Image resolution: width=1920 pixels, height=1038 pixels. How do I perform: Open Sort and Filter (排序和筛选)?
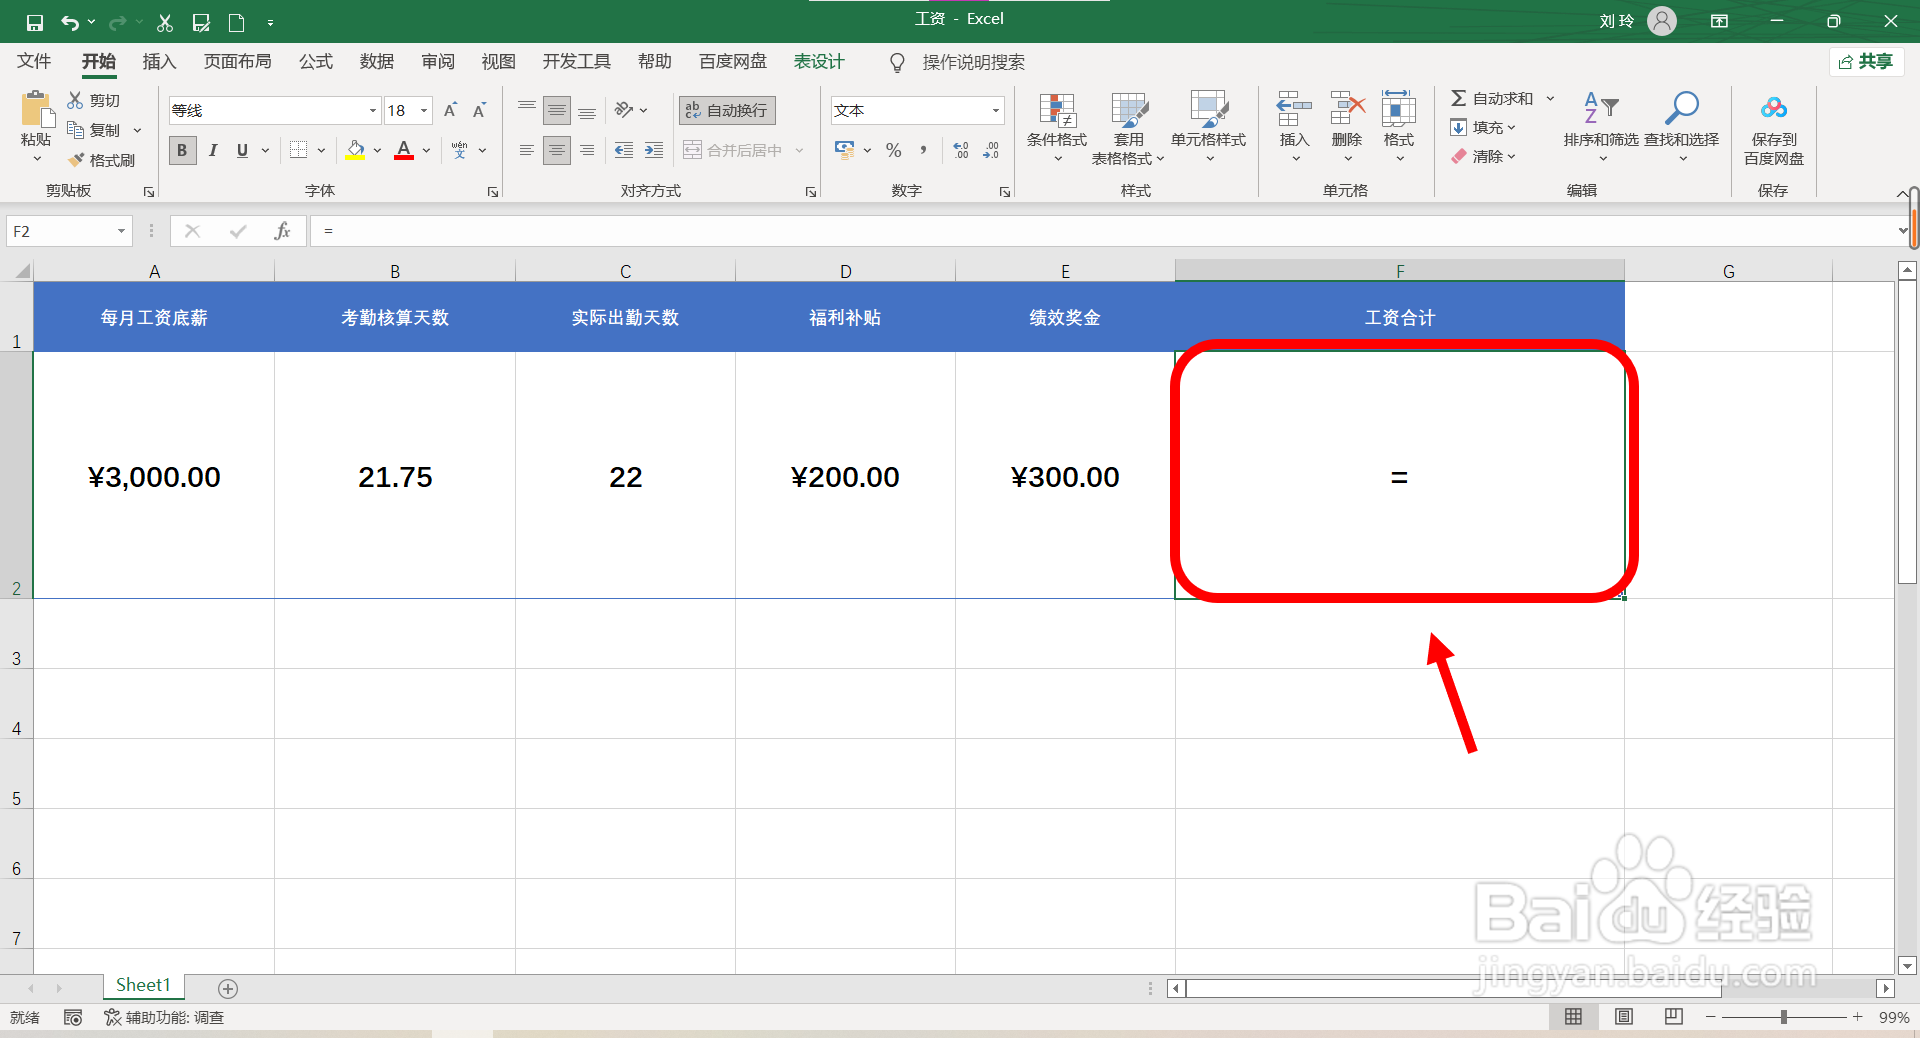1599,127
